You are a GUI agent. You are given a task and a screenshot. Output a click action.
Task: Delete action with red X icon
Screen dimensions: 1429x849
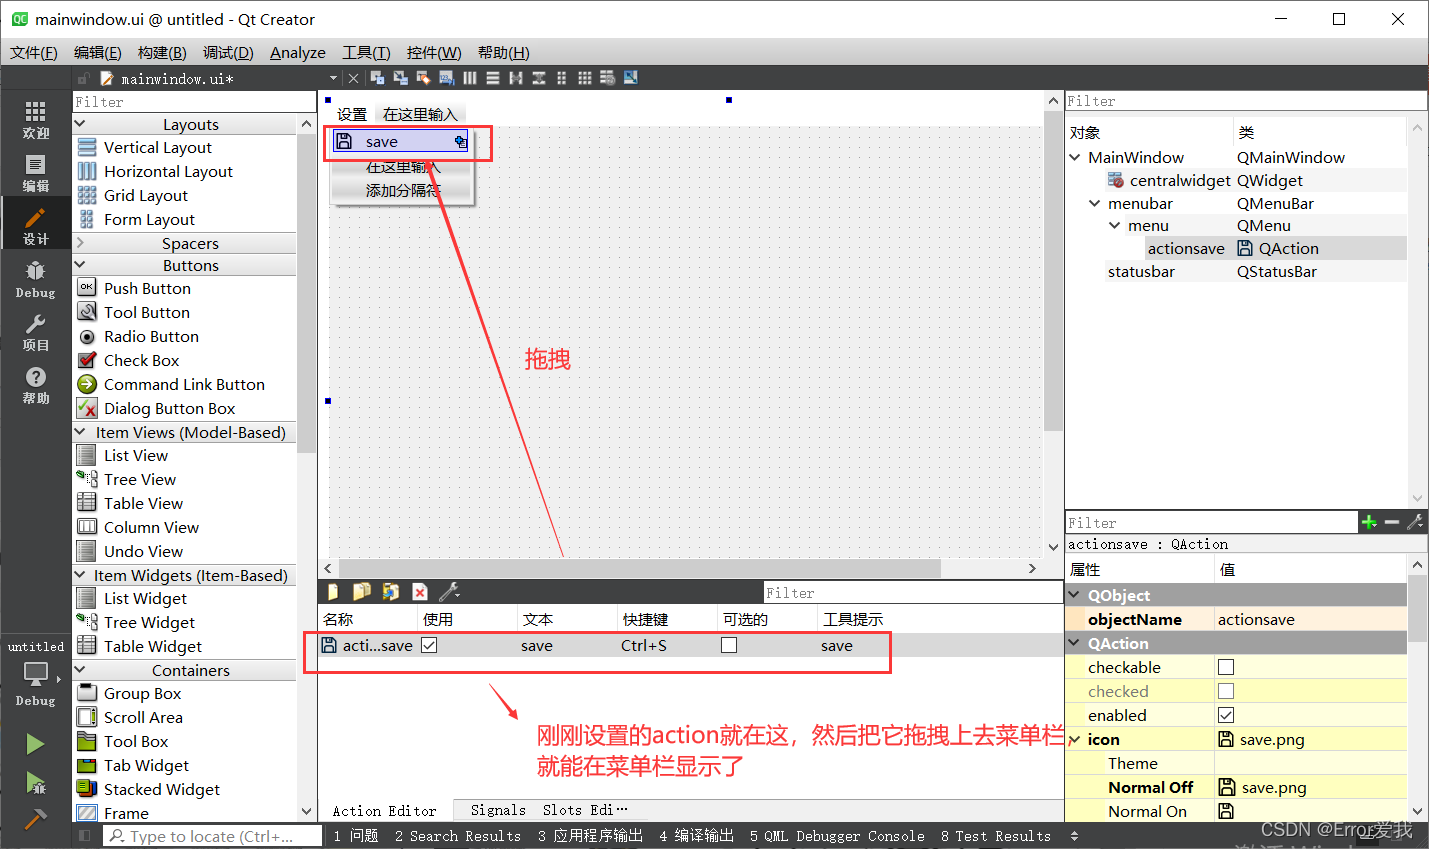click(420, 592)
